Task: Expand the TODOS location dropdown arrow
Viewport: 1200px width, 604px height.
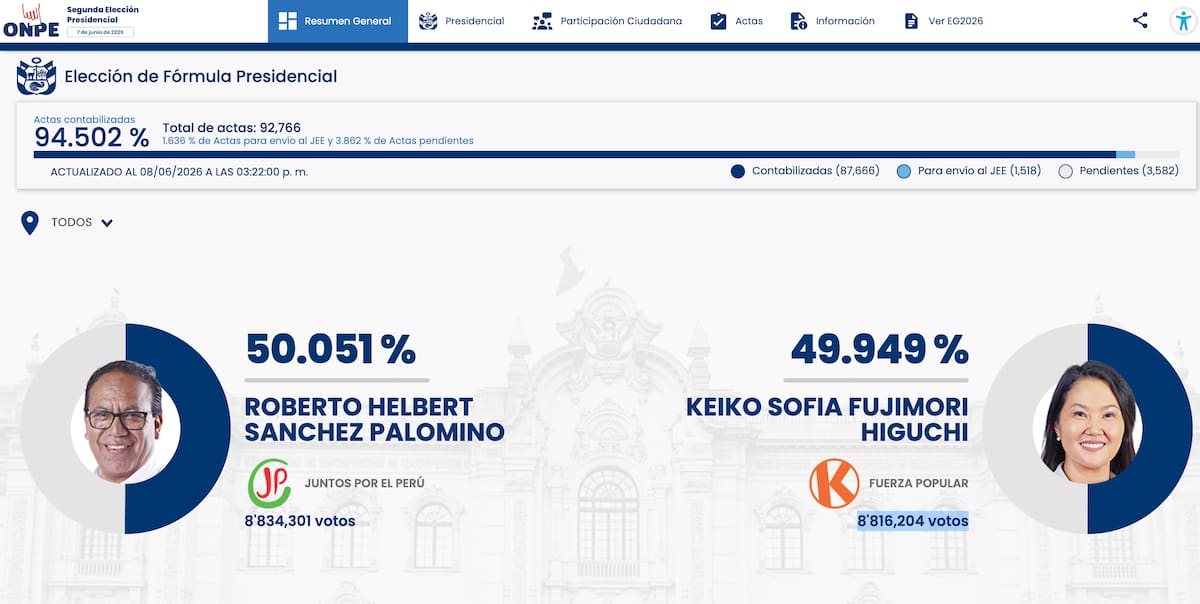Action: pyautogui.click(x=107, y=223)
